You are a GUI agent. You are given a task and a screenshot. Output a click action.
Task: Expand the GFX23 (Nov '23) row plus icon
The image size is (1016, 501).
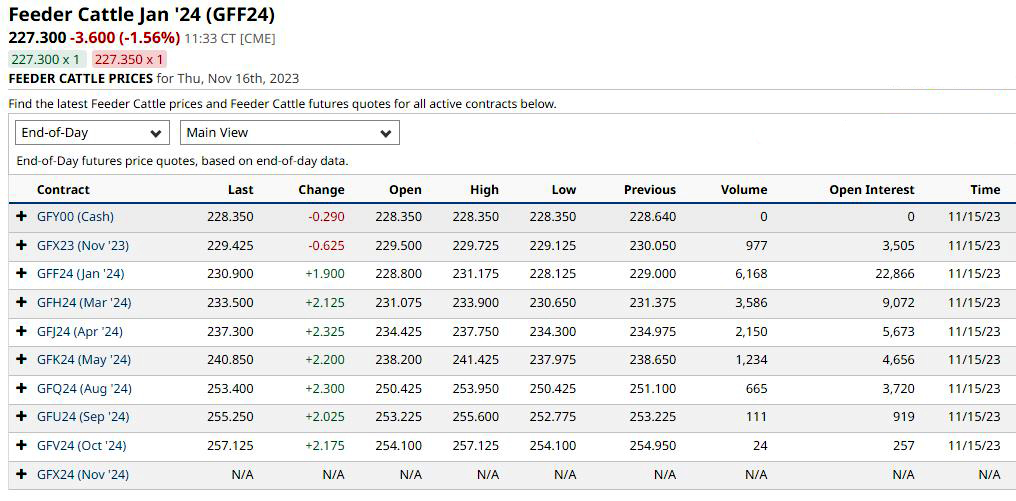[21, 245]
